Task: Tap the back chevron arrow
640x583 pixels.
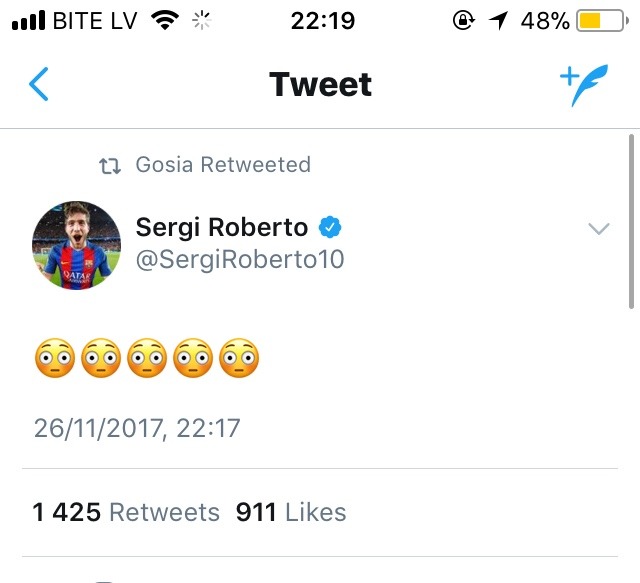Action: point(39,85)
